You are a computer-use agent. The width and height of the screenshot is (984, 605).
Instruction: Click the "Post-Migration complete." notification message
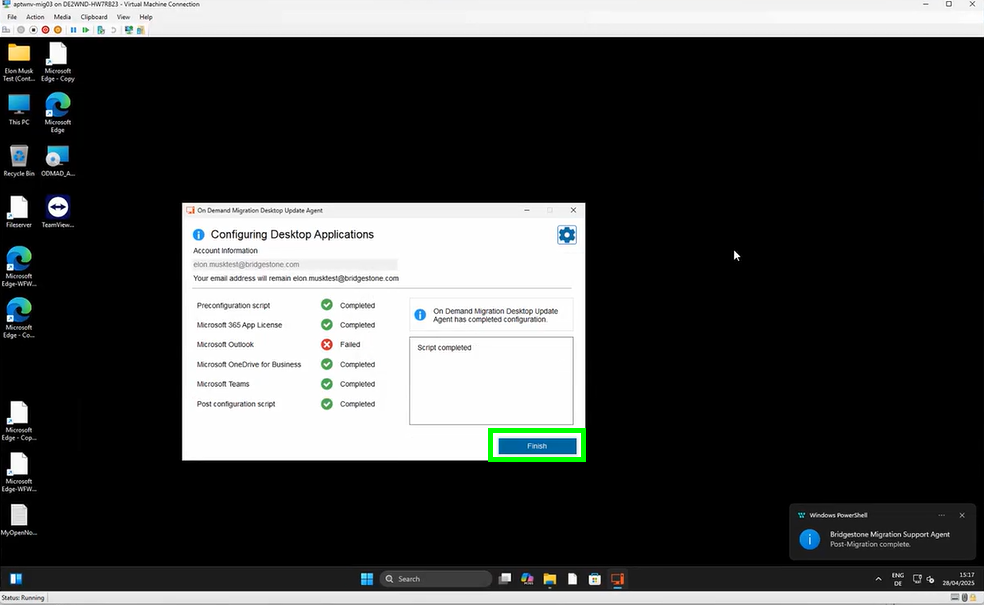[870, 544]
